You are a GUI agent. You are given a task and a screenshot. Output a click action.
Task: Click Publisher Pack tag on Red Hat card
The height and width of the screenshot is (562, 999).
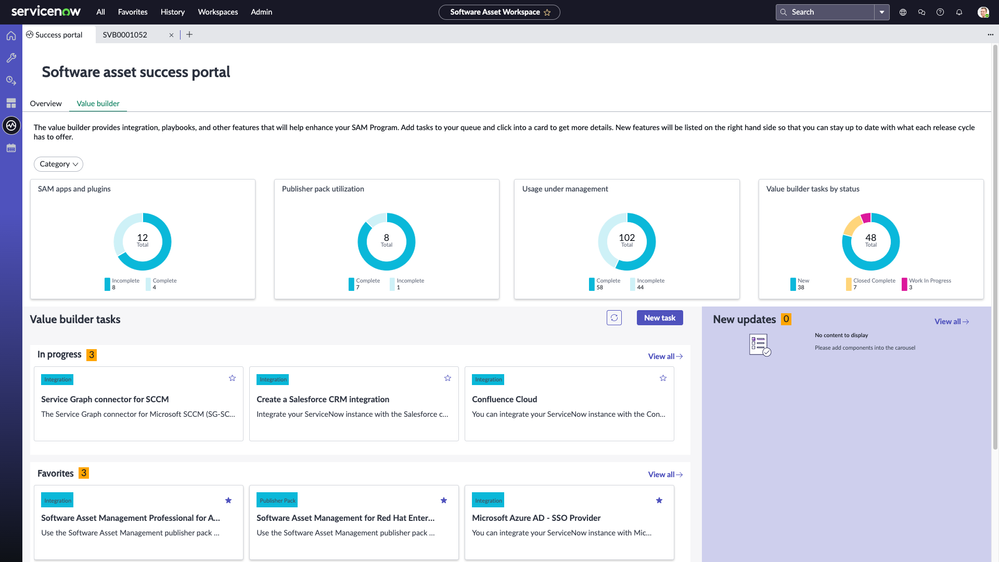point(277,500)
